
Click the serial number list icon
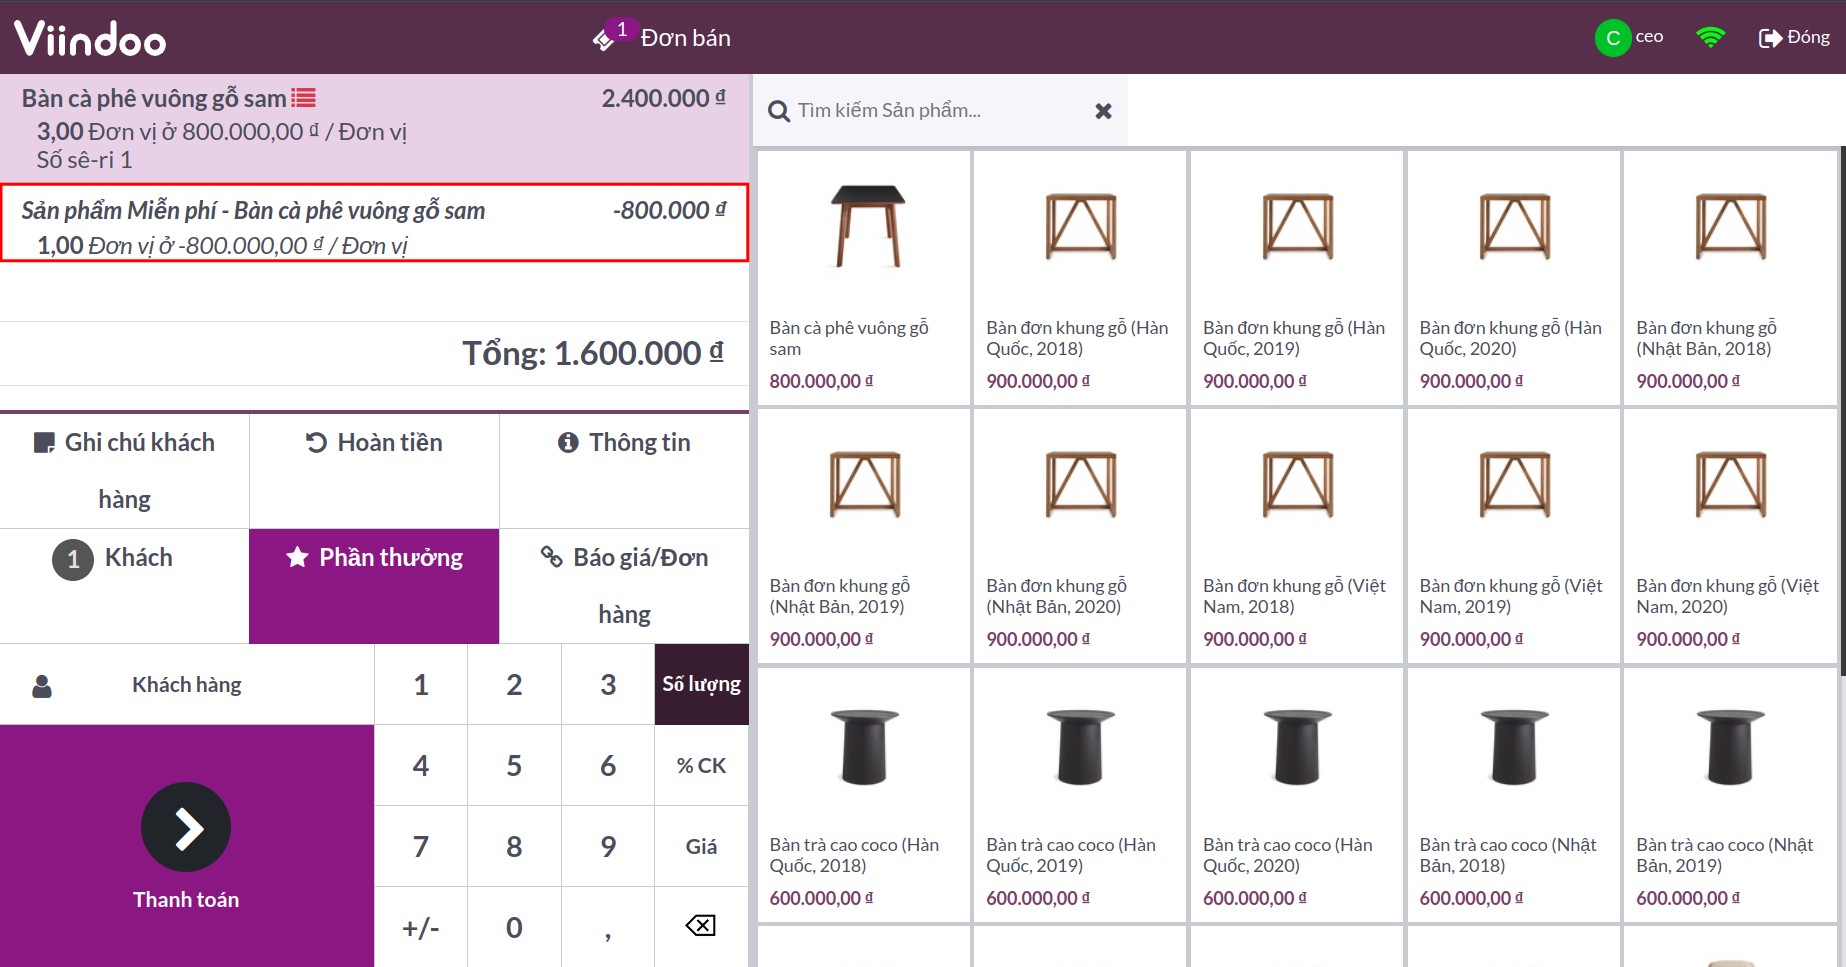pos(303,98)
